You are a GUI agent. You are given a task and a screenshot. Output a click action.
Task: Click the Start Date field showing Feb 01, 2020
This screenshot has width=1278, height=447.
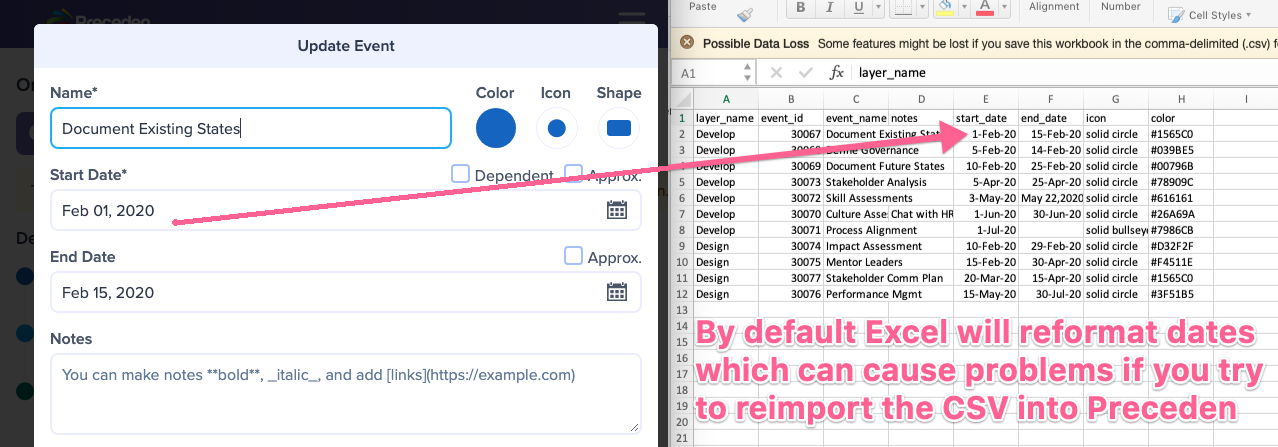tap(346, 210)
